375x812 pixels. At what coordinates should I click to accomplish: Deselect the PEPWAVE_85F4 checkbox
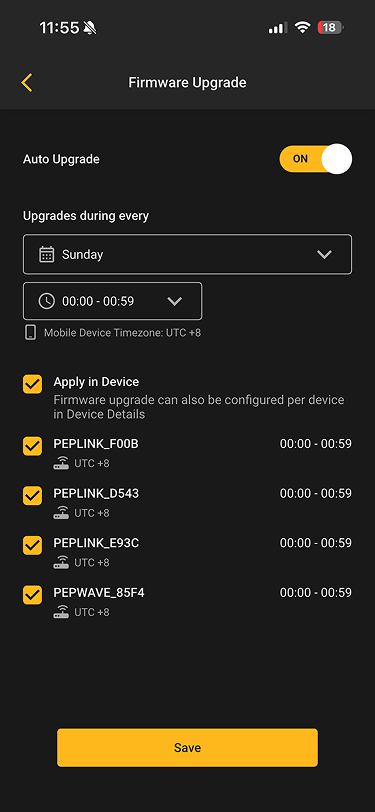(x=33, y=595)
